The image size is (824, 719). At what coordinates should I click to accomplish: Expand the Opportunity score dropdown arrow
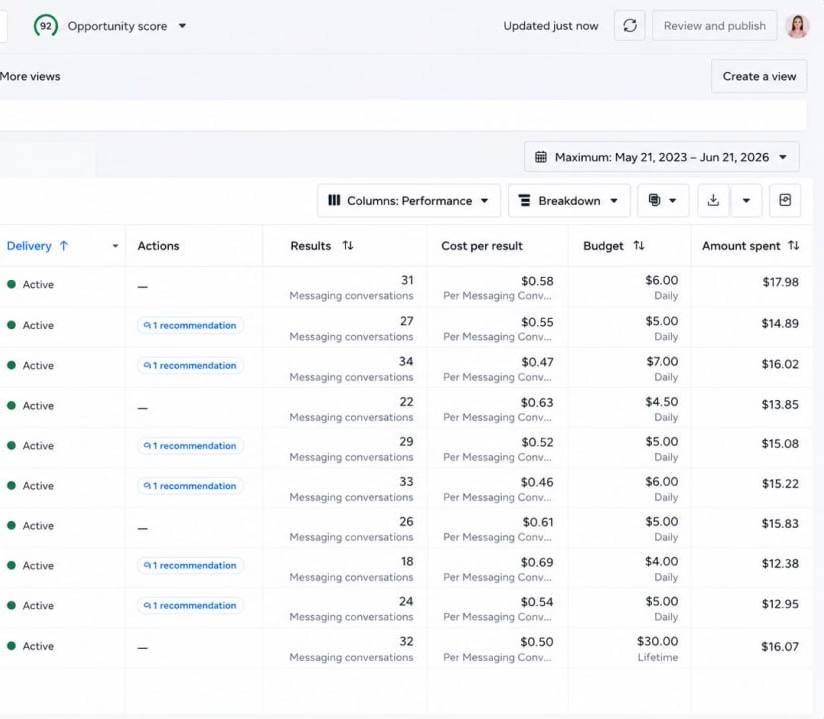pos(182,26)
